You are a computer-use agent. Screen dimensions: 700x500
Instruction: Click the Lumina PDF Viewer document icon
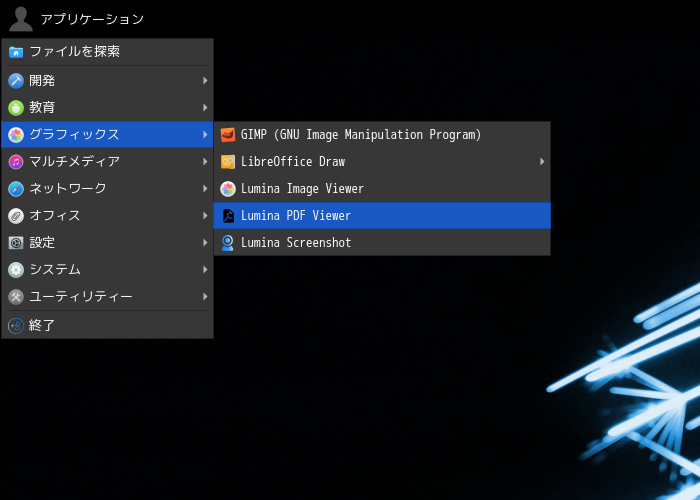tap(228, 216)
